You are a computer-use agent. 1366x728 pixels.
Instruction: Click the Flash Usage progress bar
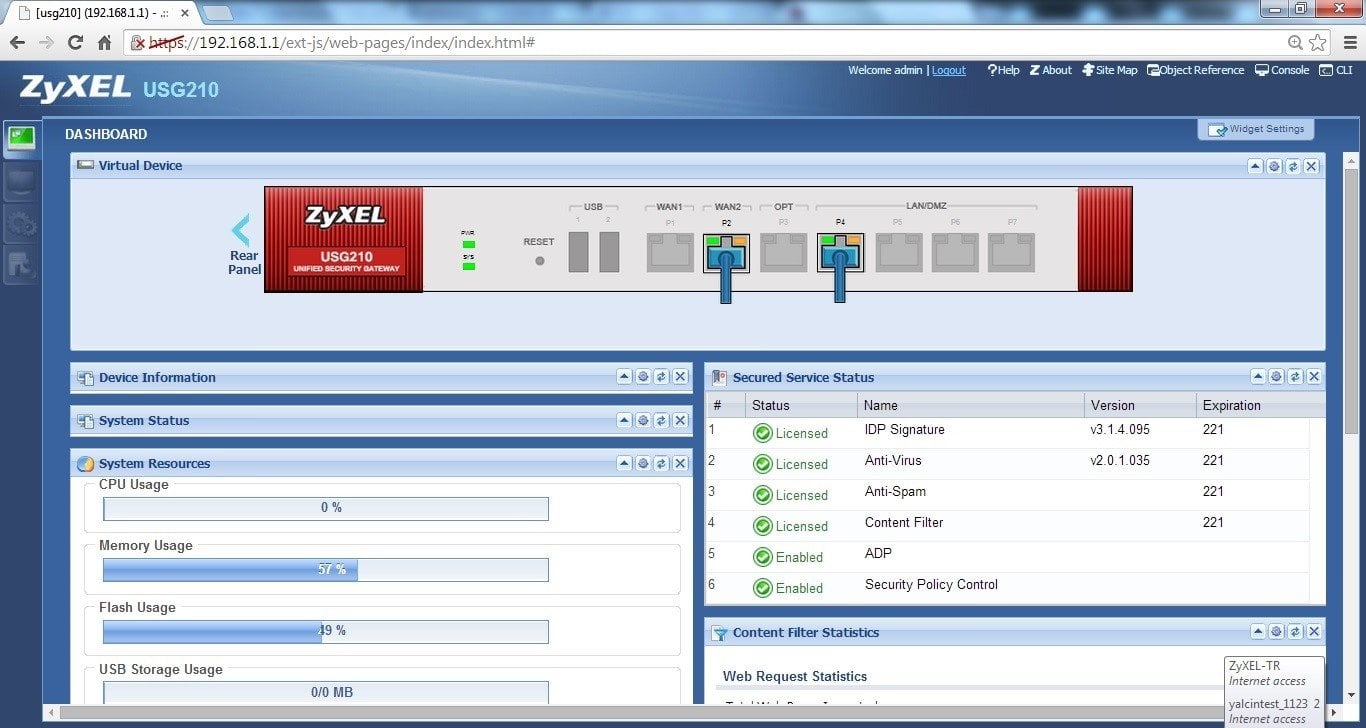pos(326,632)
